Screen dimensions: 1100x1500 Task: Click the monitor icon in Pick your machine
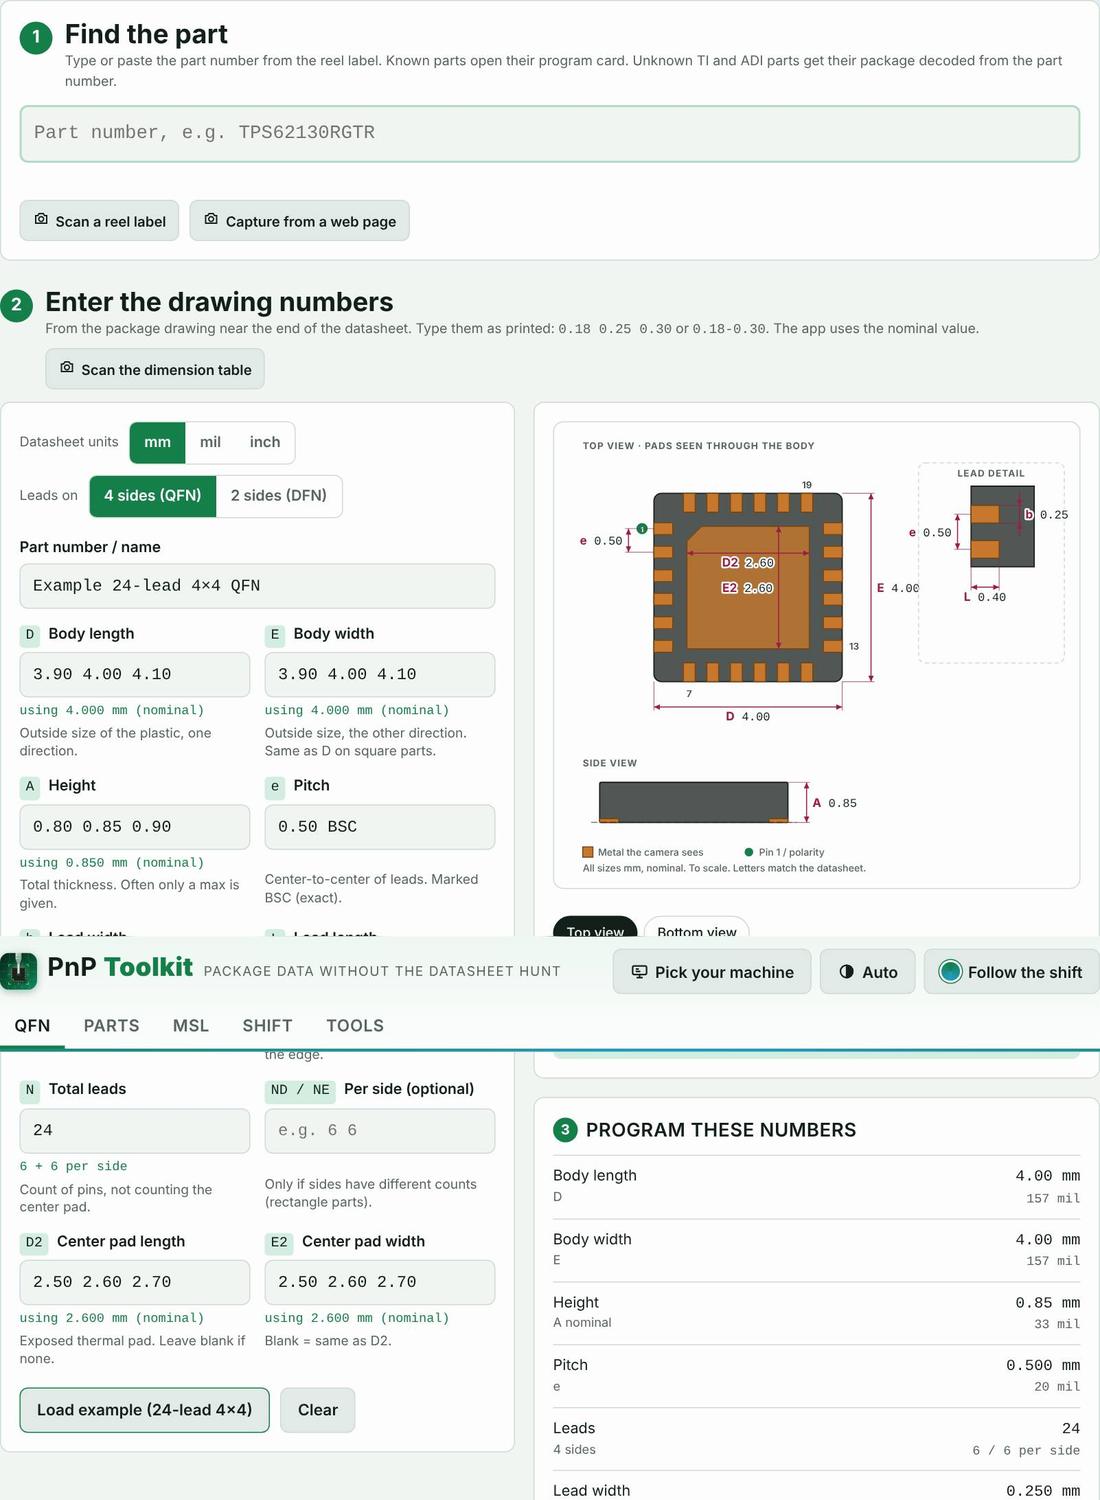(x=639, y=972)
